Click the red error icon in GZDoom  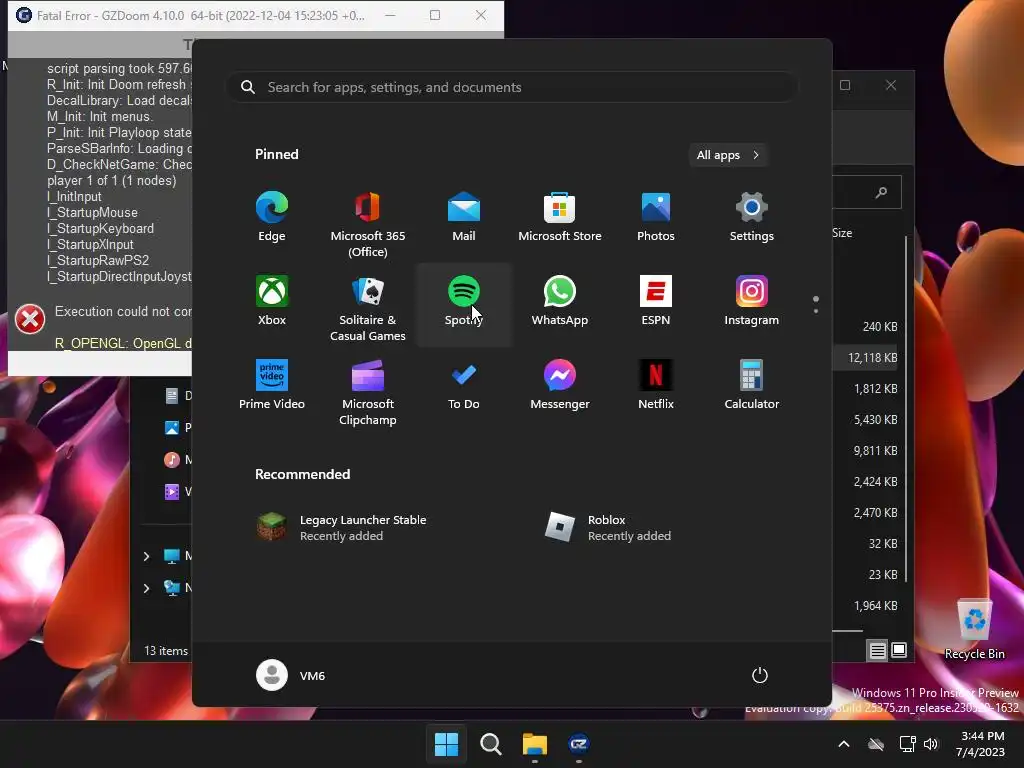click(x=30, y=319)
